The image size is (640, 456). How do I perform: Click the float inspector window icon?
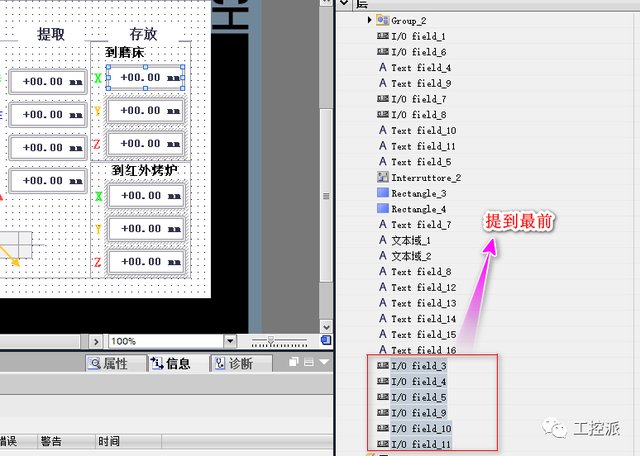pyautogui.click(x=295, y=363)
